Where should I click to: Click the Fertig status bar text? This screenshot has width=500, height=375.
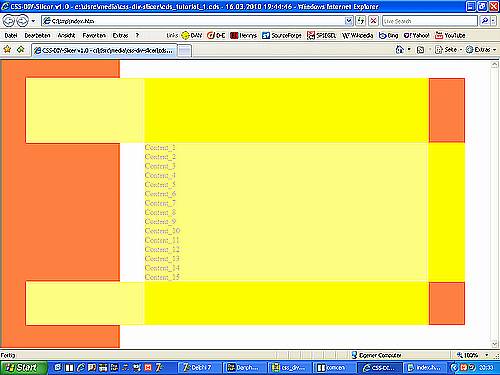[8, 355]
